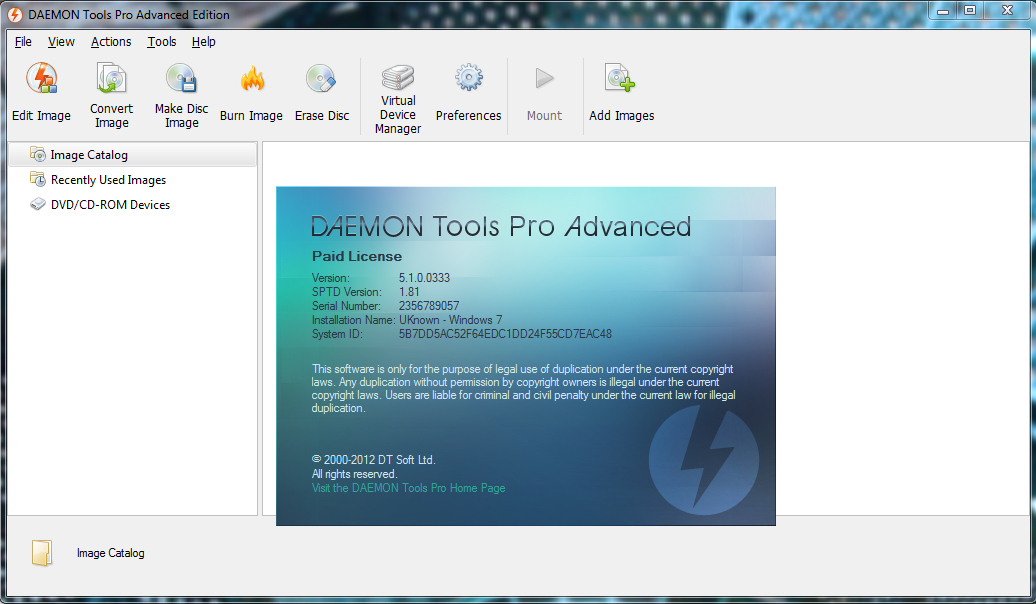Click the Recently Used Images clock icon

point(38,180)
